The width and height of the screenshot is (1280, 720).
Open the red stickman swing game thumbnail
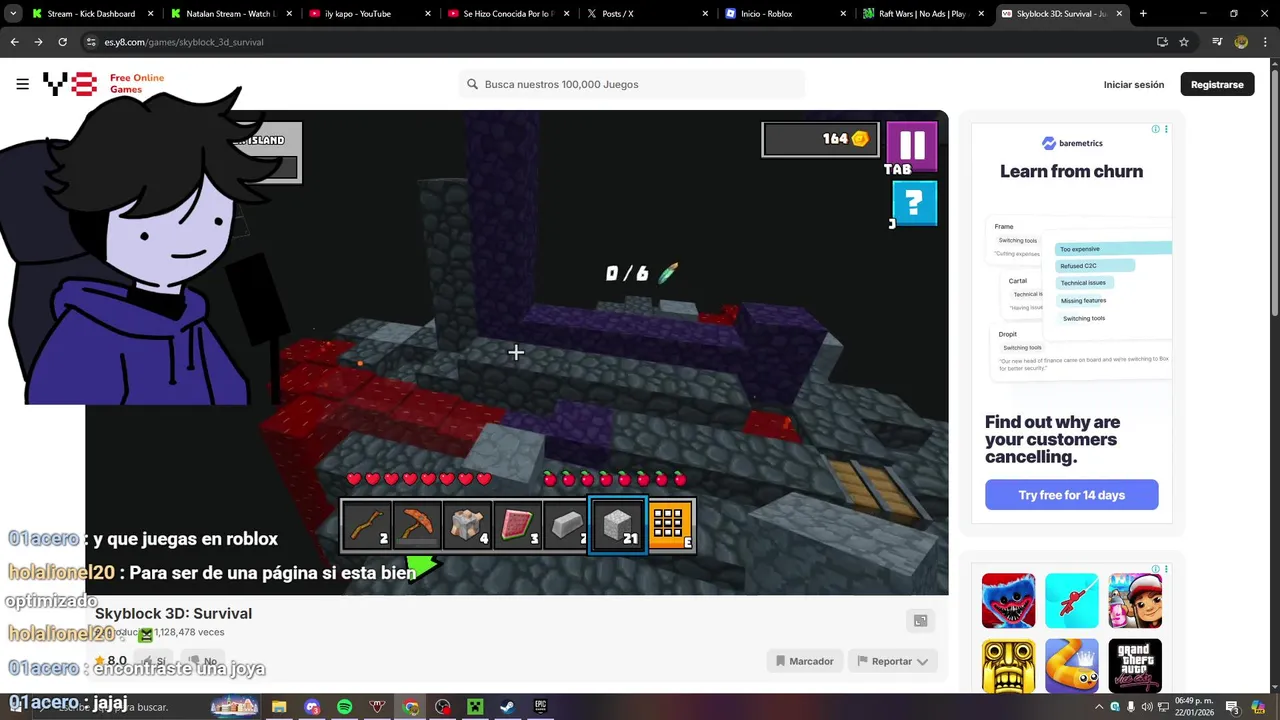1072,600
